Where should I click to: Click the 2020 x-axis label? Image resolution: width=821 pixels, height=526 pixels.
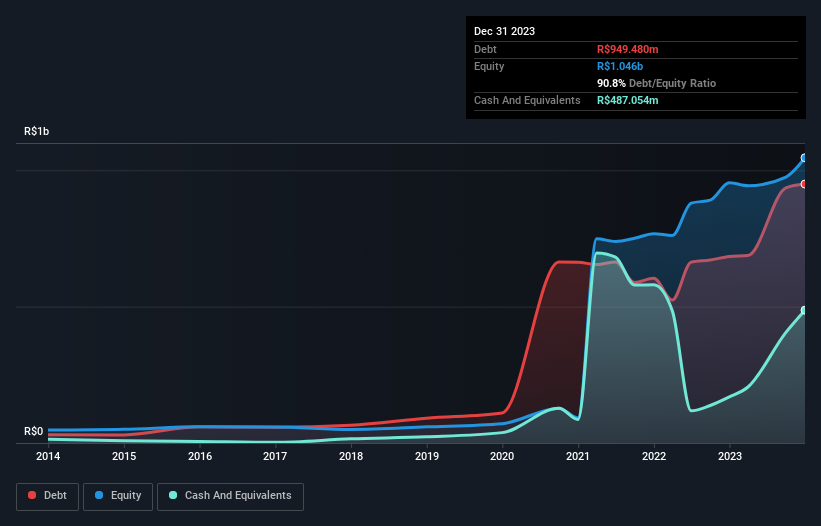[502, 456]
